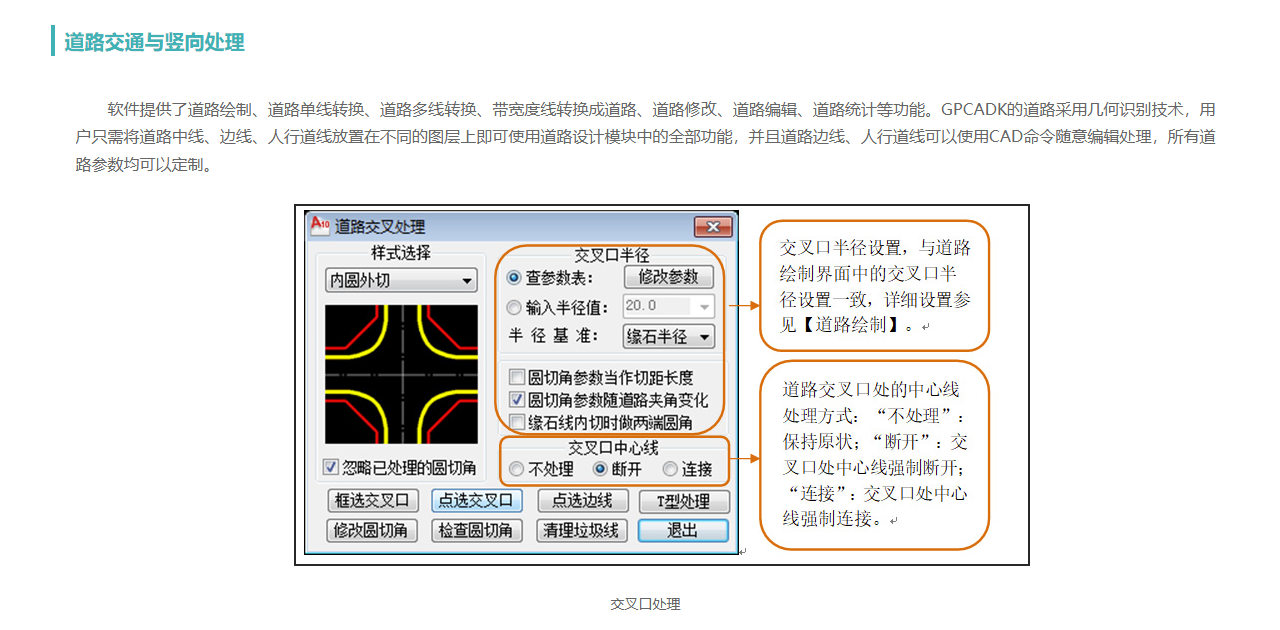Viewport: 1280px width, 630px height.
Task: Enable 圆切角参数当作切距长度 checkbox
Action: [516, 377]
